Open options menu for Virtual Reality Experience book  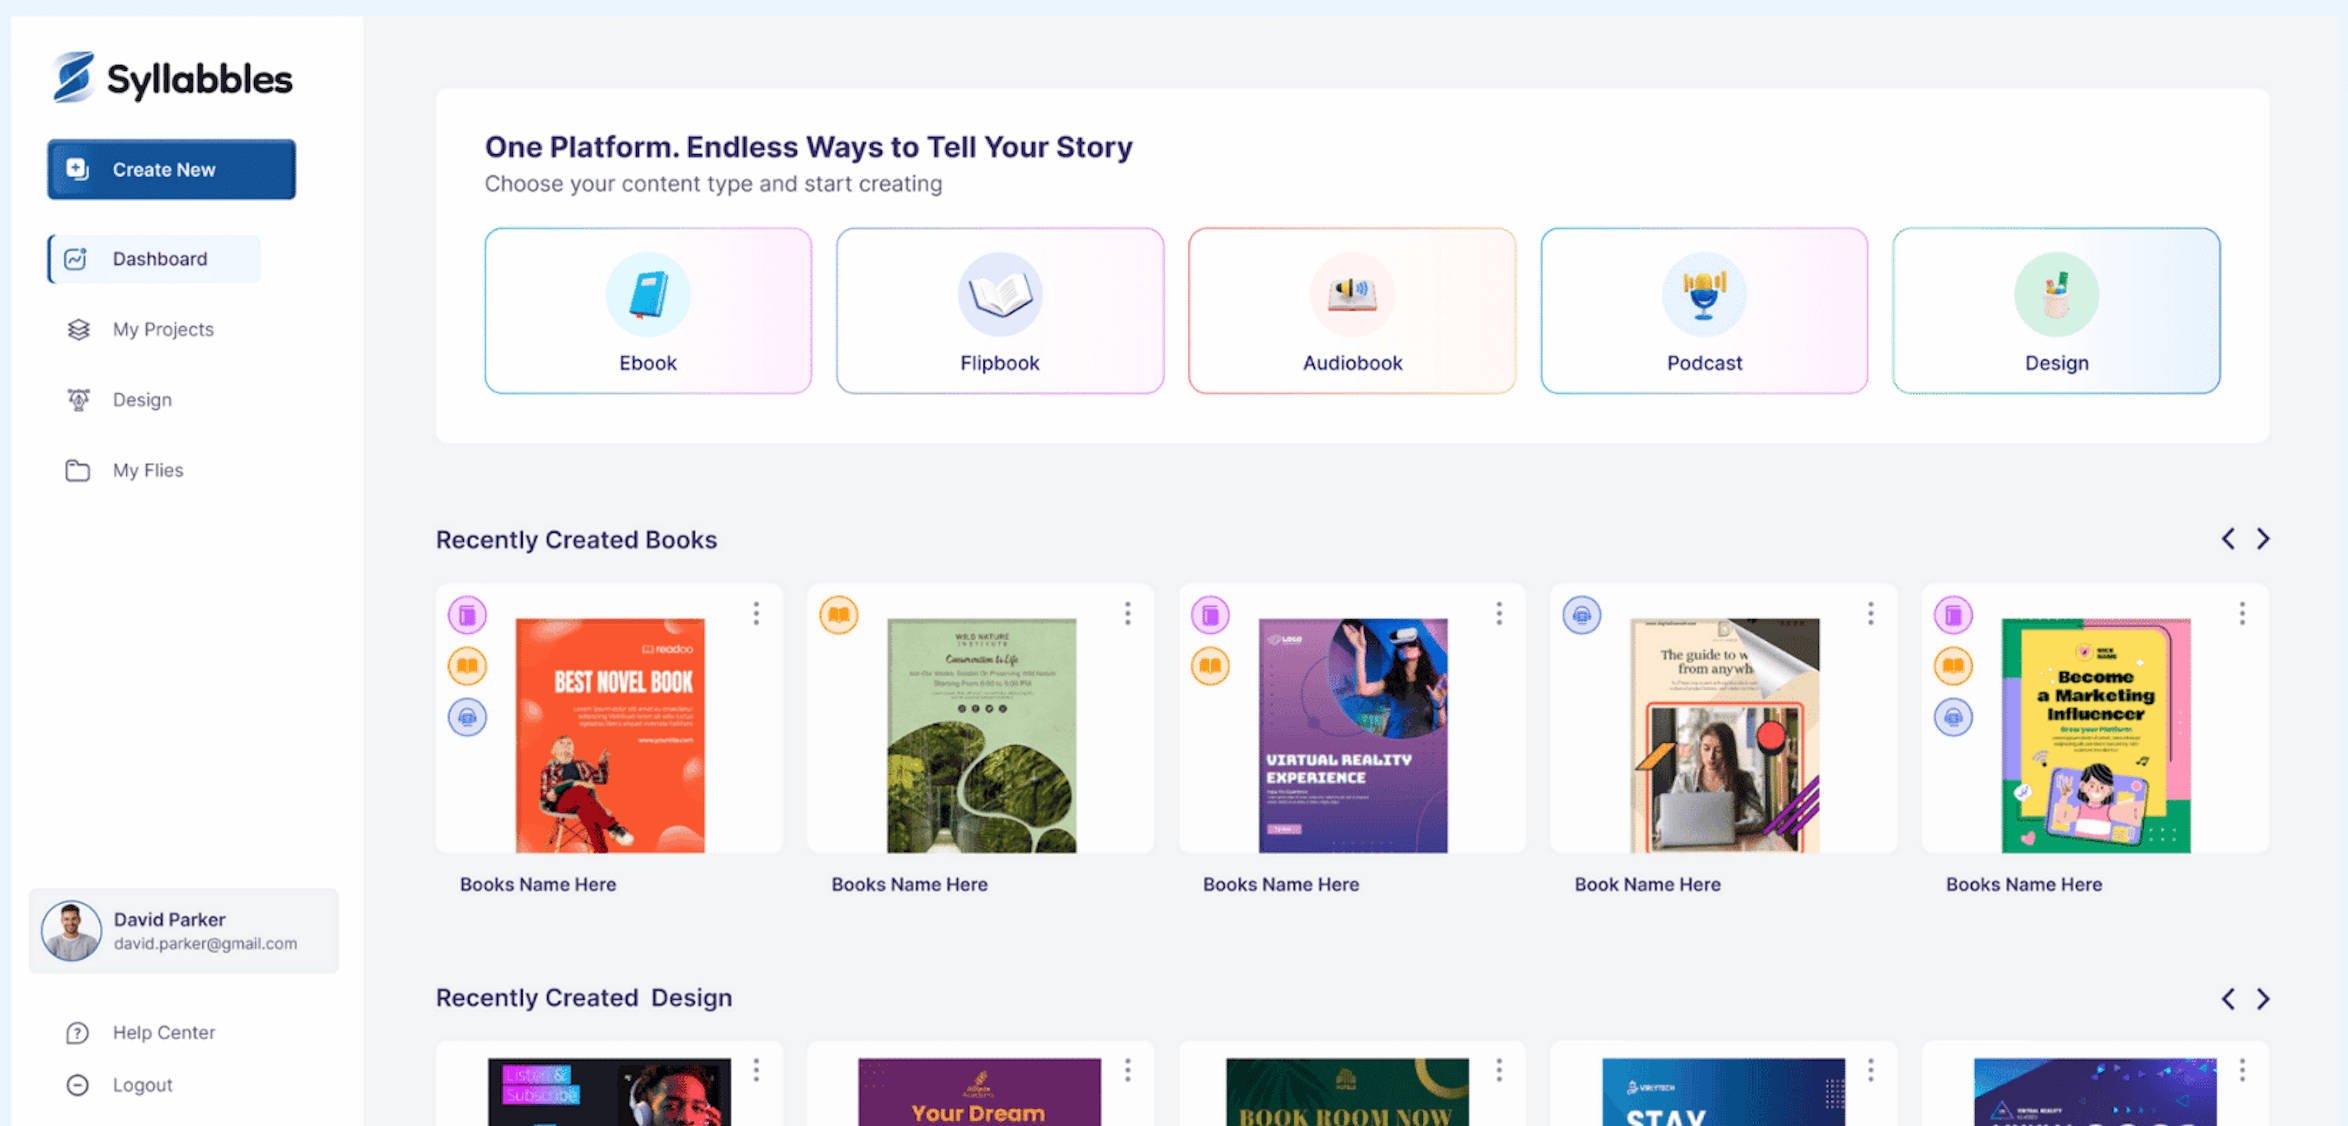tap(1499, 613)
